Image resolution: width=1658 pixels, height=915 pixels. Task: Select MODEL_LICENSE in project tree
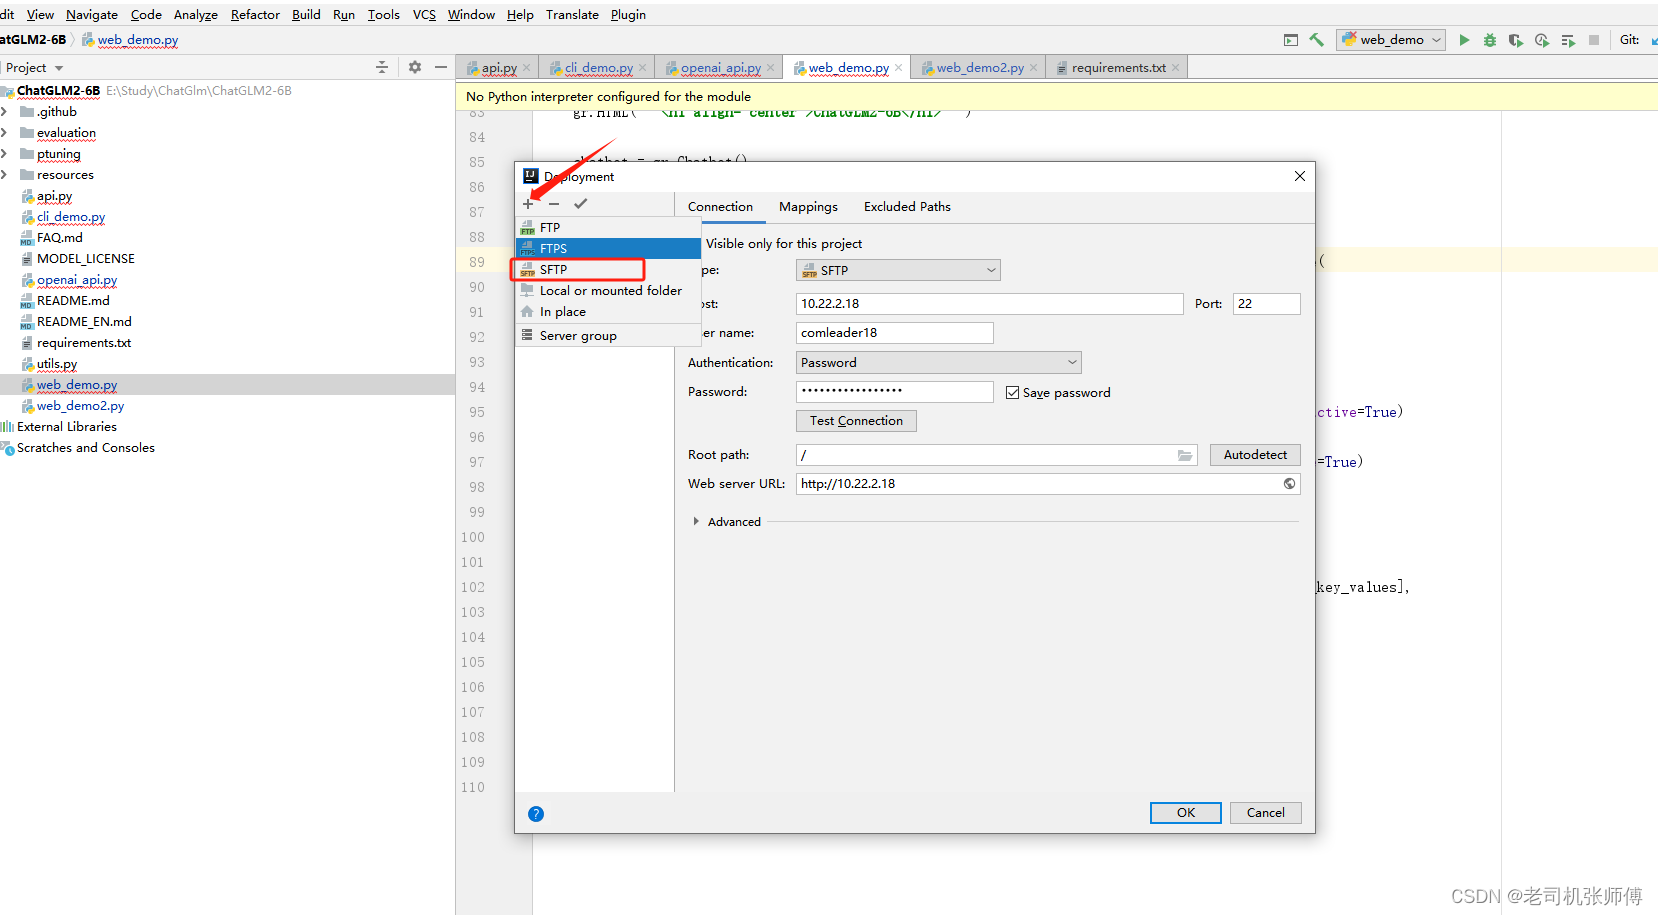point(85,259)
